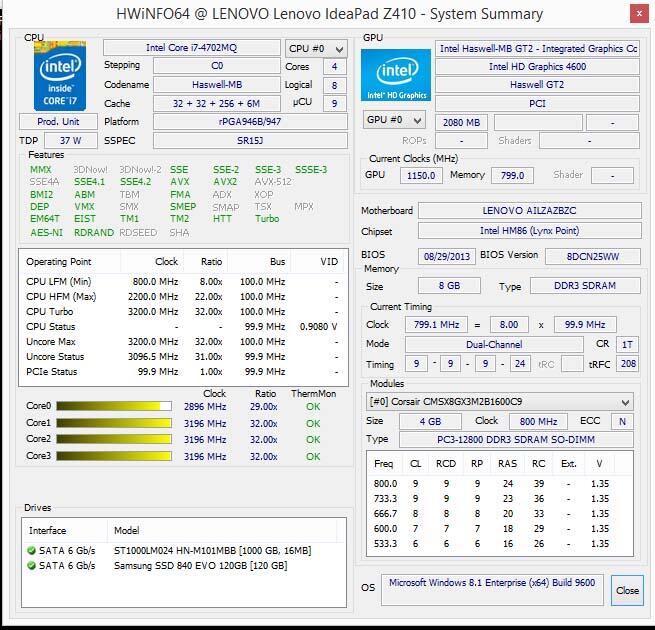
Task: Click the BIOS Version 8DCN25WW field
Action: click(593, 257)
